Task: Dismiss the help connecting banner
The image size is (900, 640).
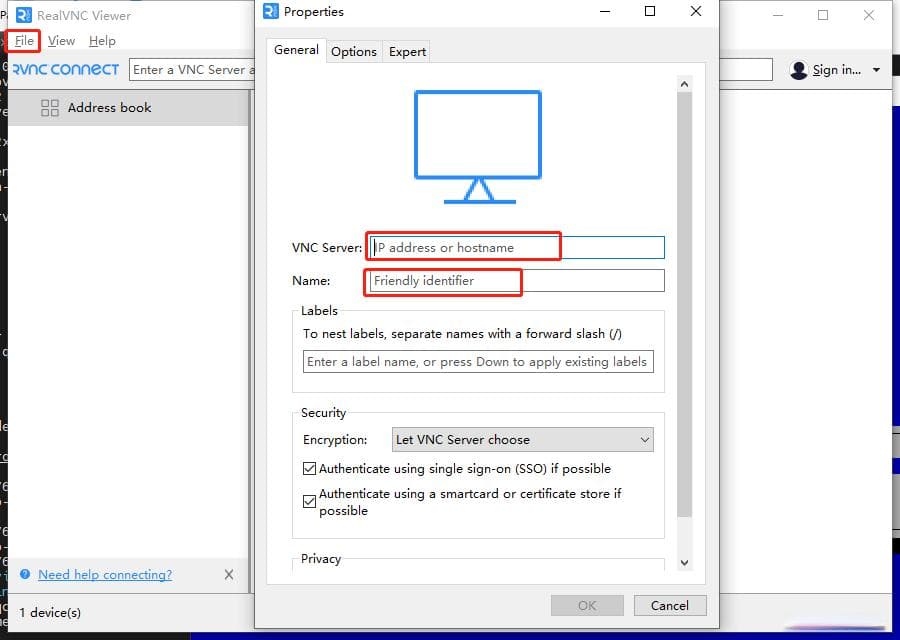Action: 229,575
